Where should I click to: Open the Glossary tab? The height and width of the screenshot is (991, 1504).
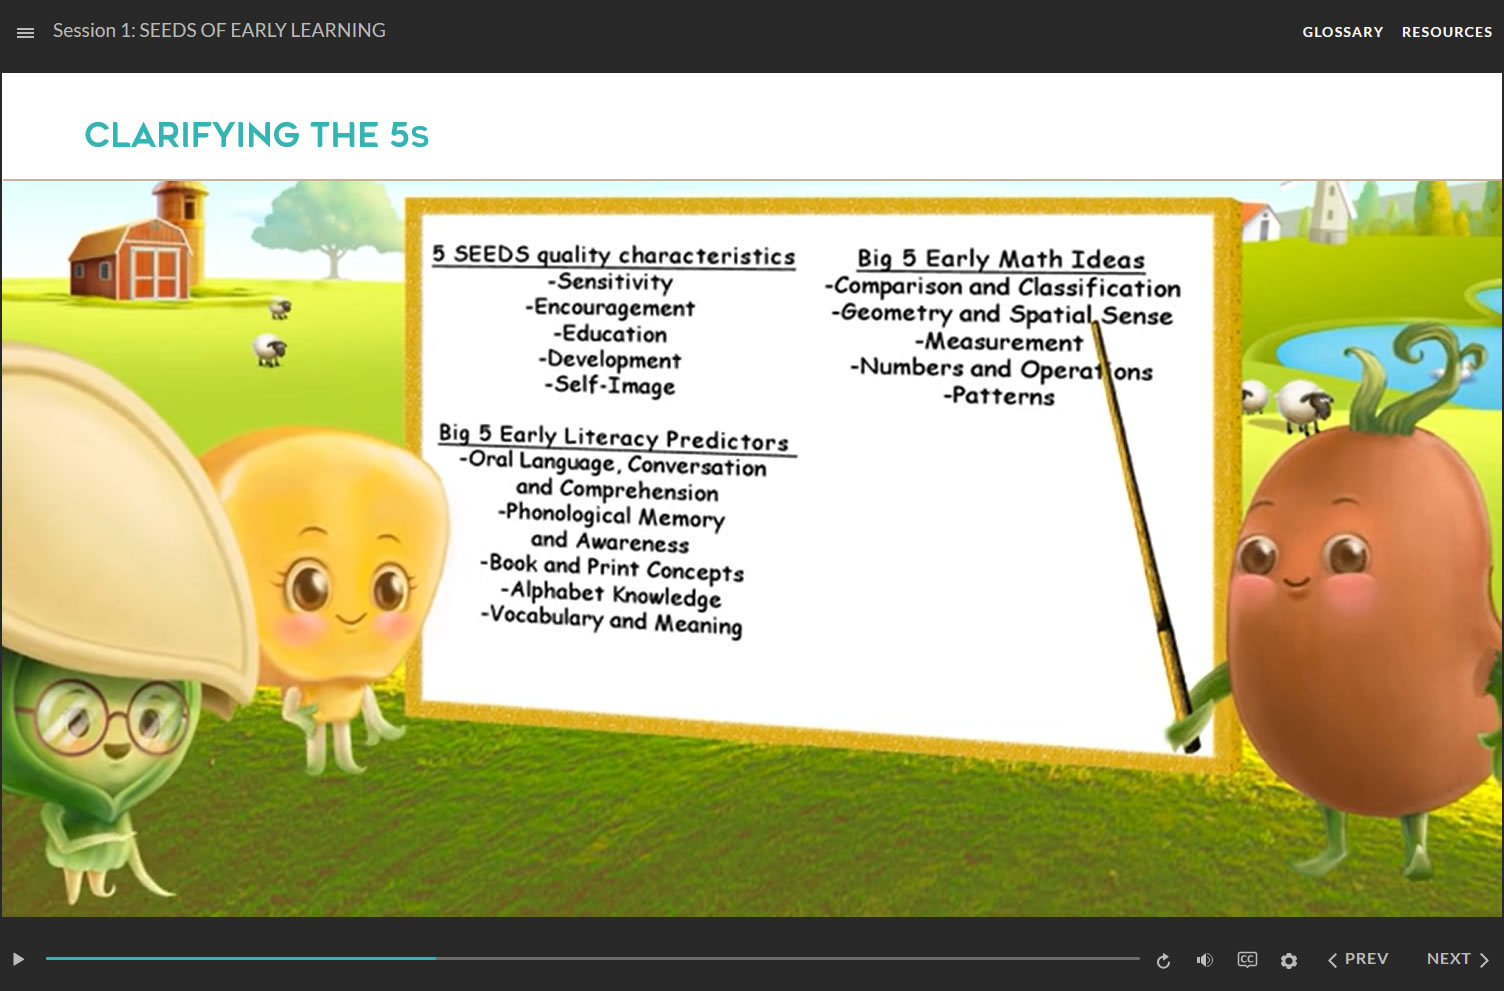1342,32
